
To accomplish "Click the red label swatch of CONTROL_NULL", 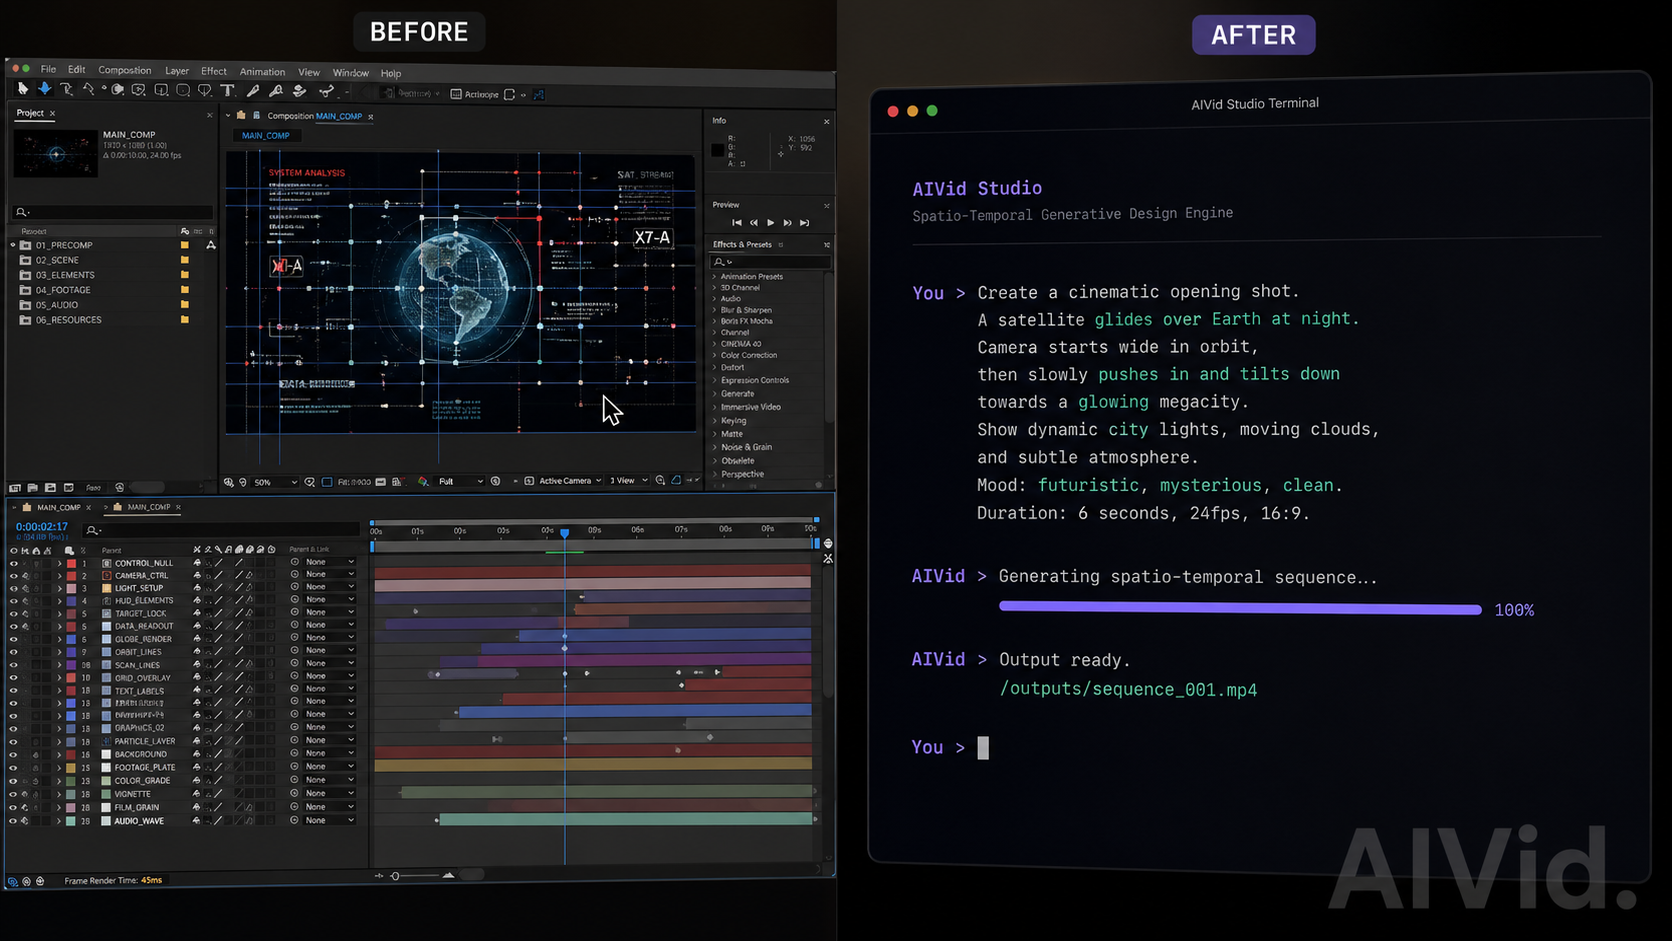I will [71, 563].
